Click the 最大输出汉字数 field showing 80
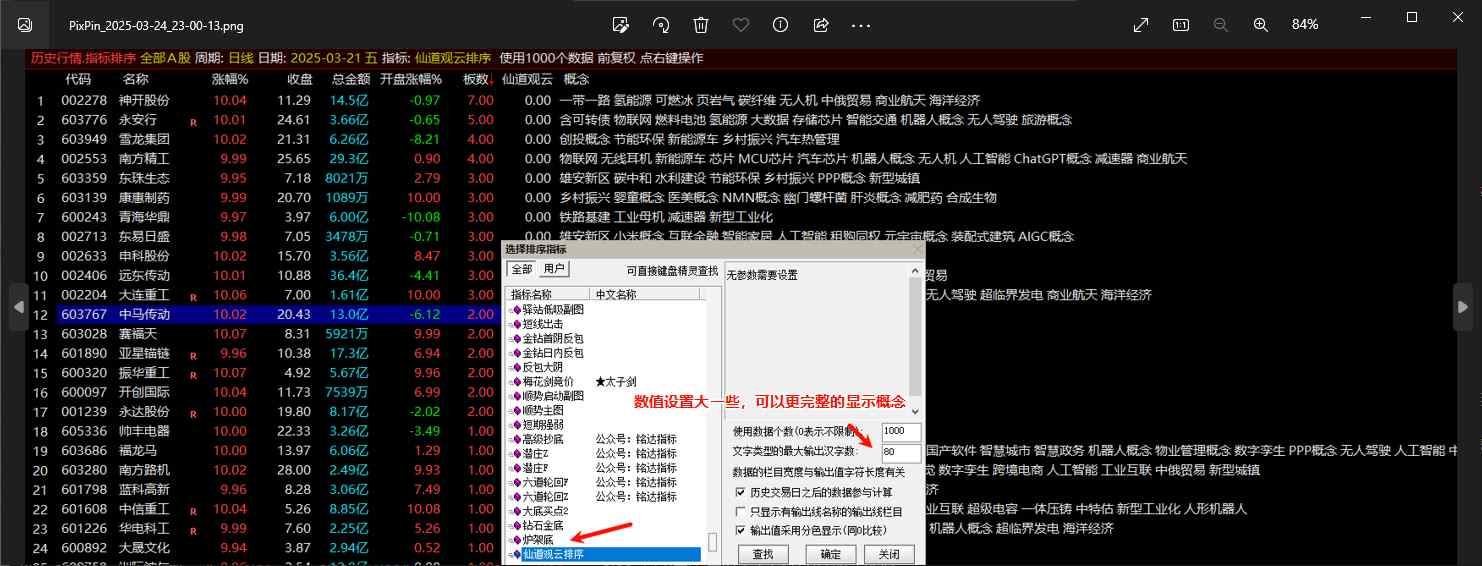 point(901,453)
